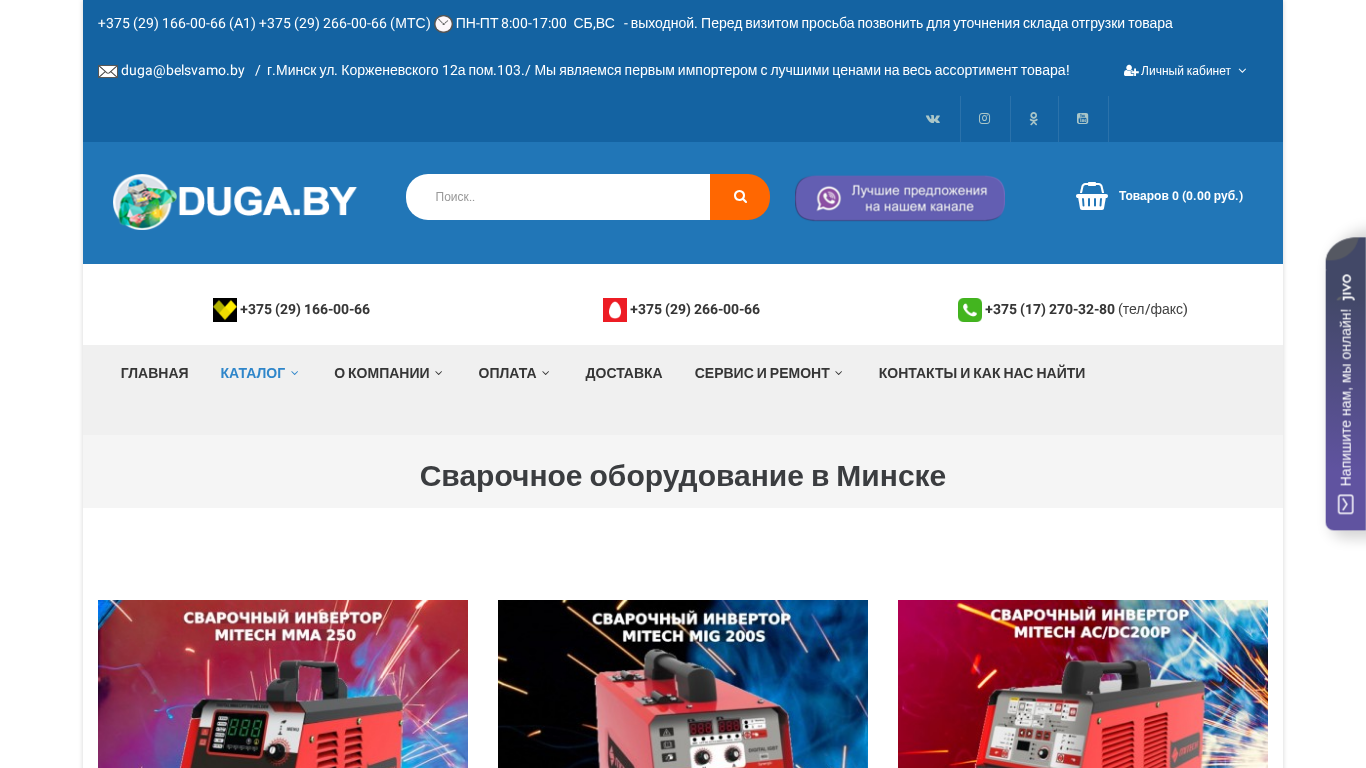Viewport: 1366px width, 768px height.
Task: Open the Odnoklassniki social icon
Action: coord(1034,119)
